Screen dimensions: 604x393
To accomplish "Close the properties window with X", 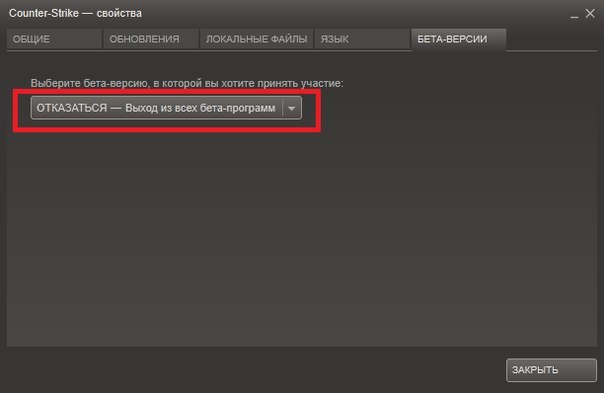I will click(590, 13).
